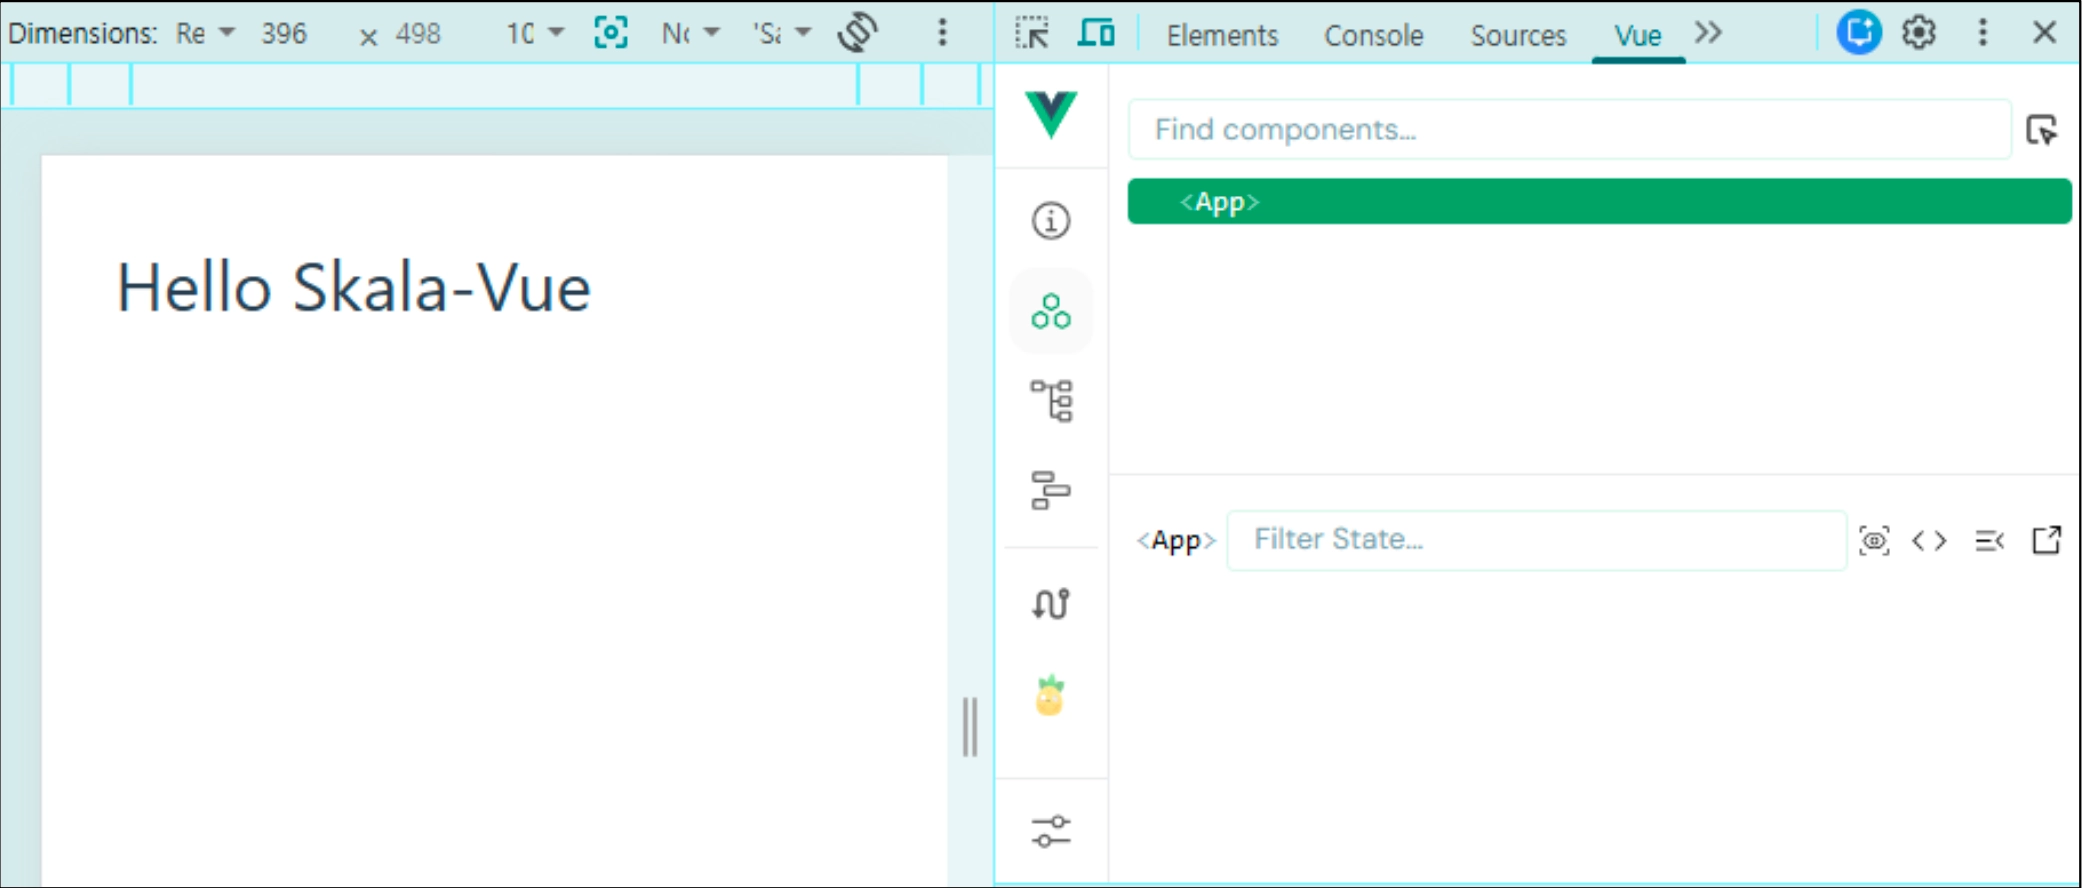This screenshot has height=888, width=2082.
Task: Toggle device toolbar emulation mode
Action: 1096,33
